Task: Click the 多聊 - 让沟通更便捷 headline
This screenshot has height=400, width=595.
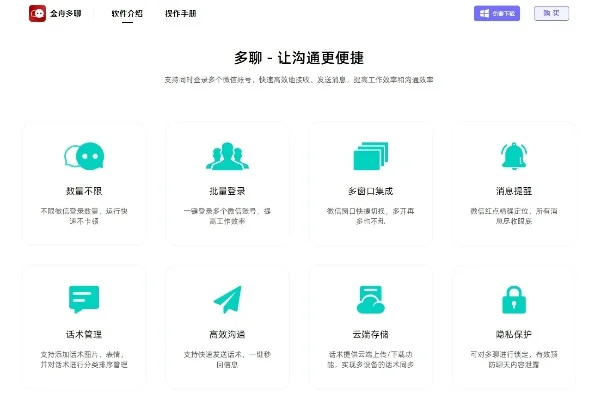Action: pyautogui.click(x=299, y=58)
